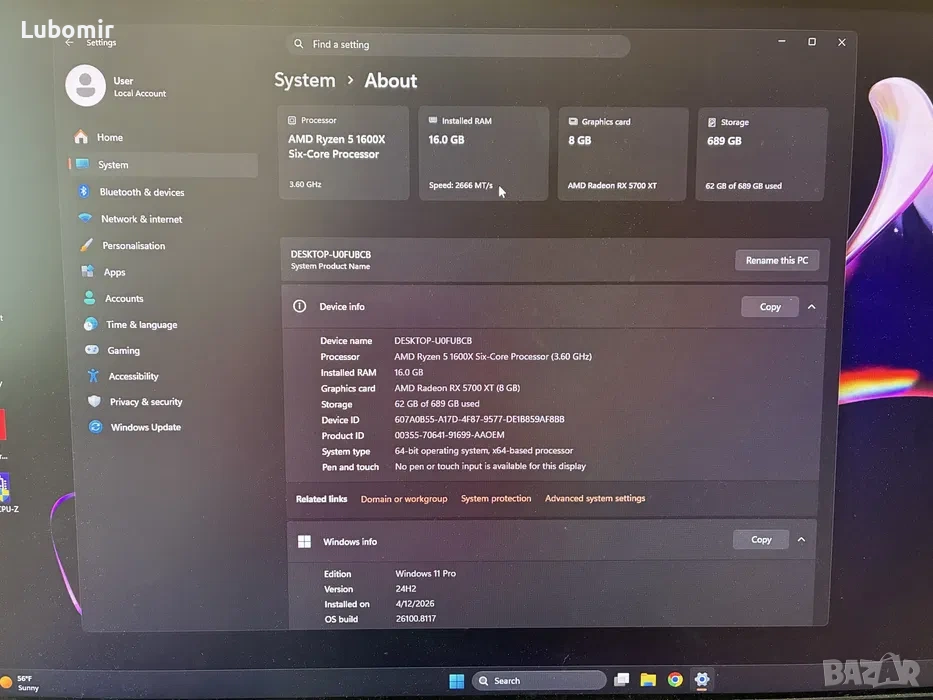Copy the Windows info details
The image size is (933, 700).
(760, 540)
